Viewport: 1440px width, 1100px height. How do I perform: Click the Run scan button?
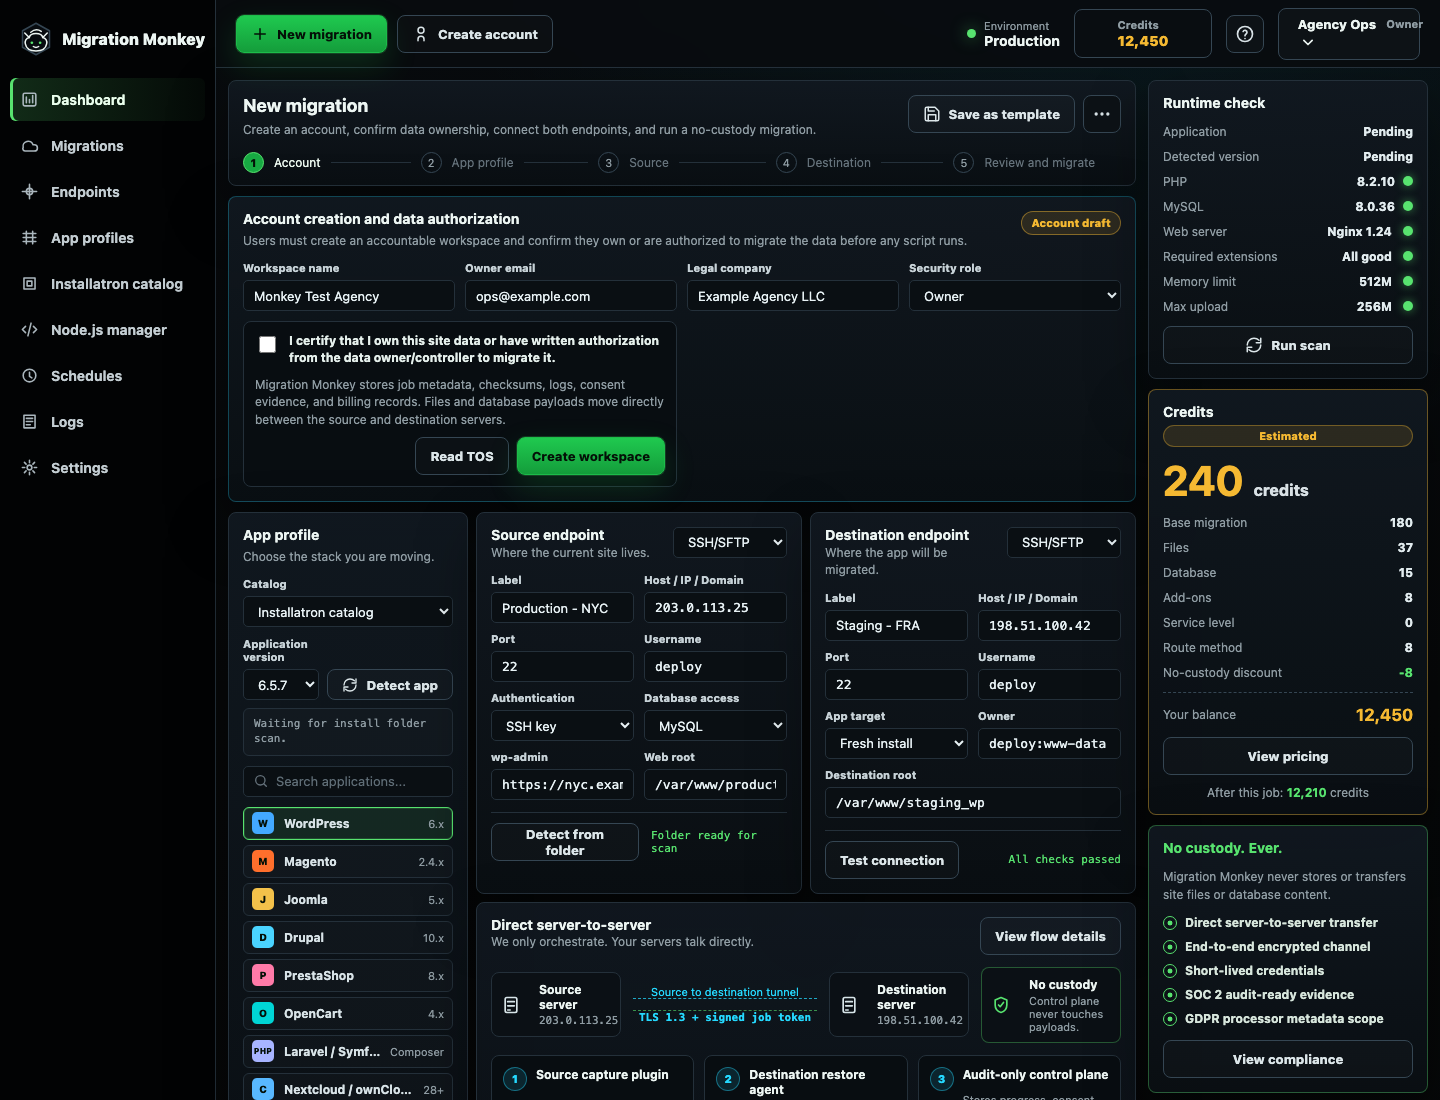click(x=1288, y=345)
